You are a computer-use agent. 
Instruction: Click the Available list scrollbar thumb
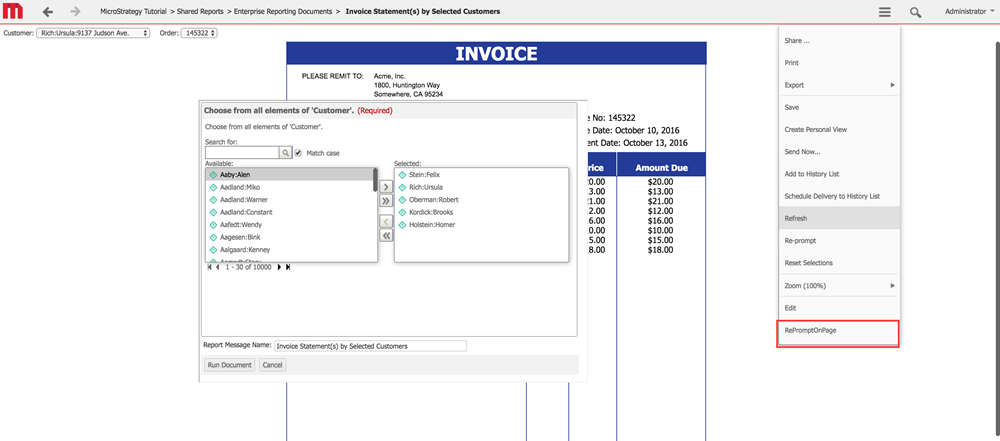(375, 180)
